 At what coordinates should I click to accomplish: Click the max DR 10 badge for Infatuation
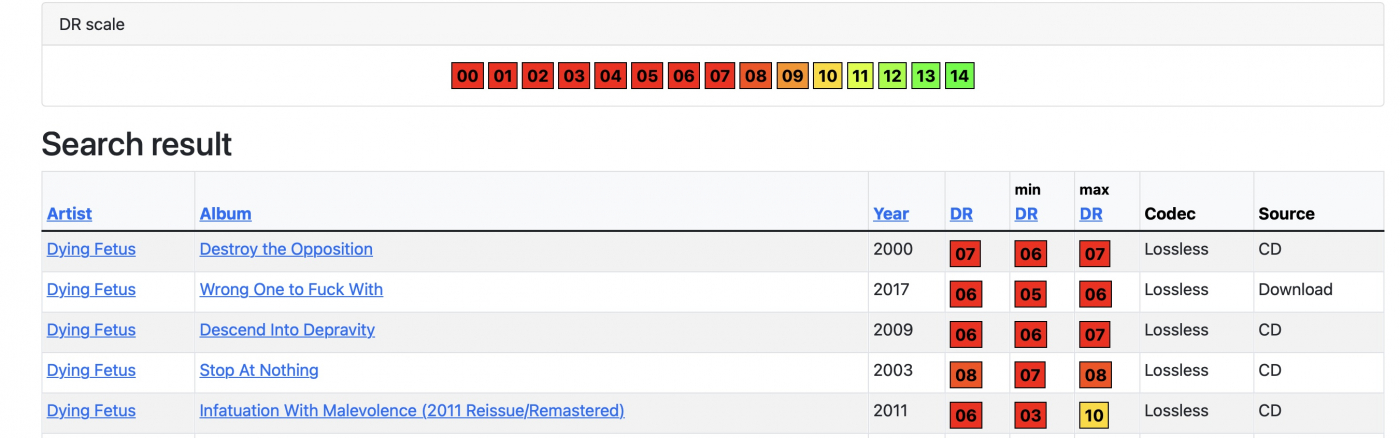pyautogui.click(x=1094, y=415)
